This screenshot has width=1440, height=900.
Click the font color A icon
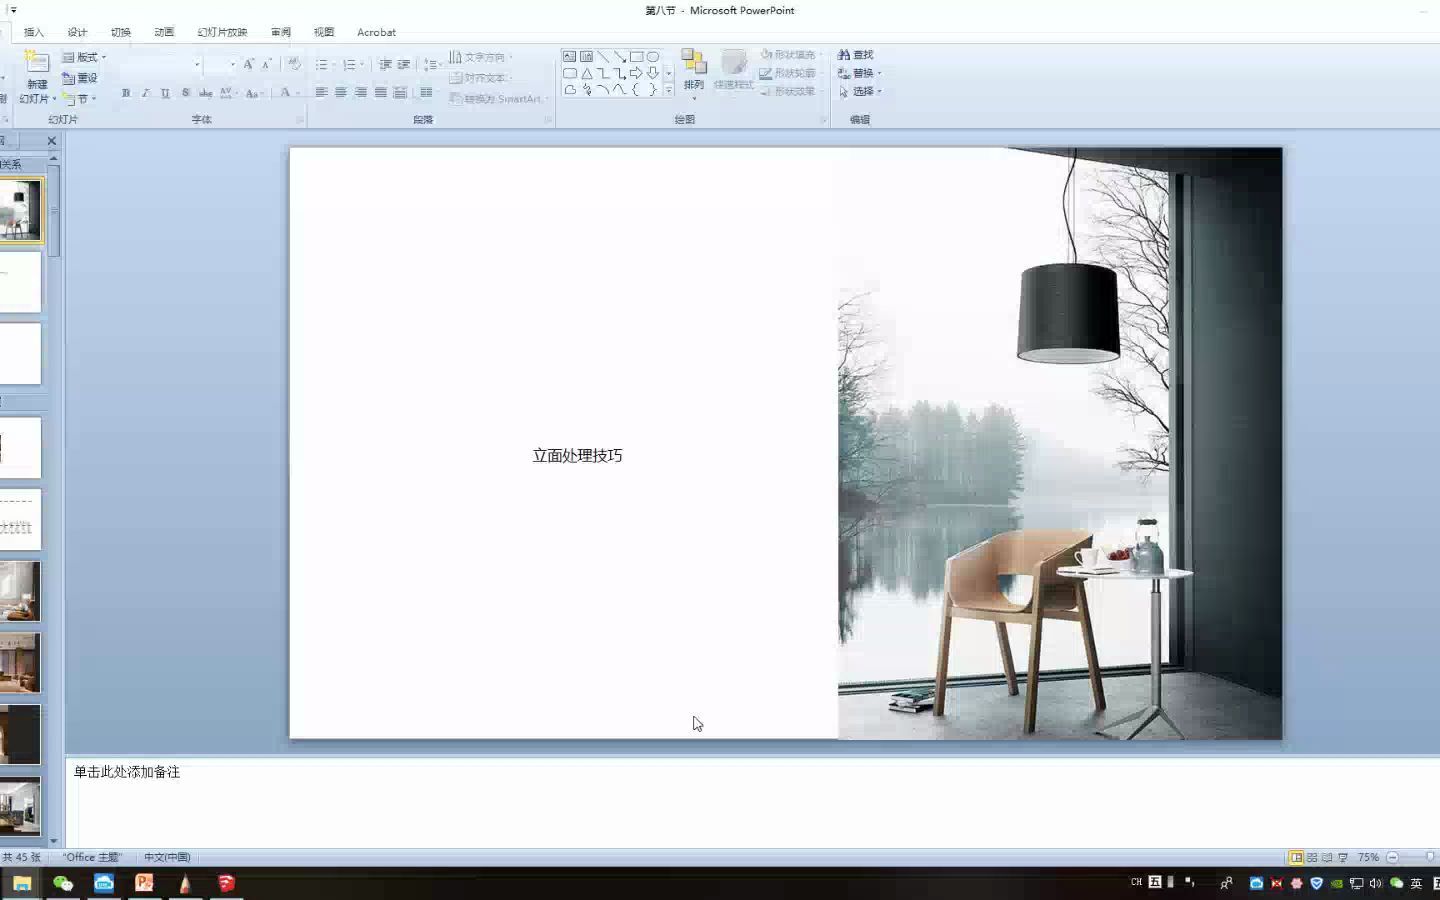285,93
